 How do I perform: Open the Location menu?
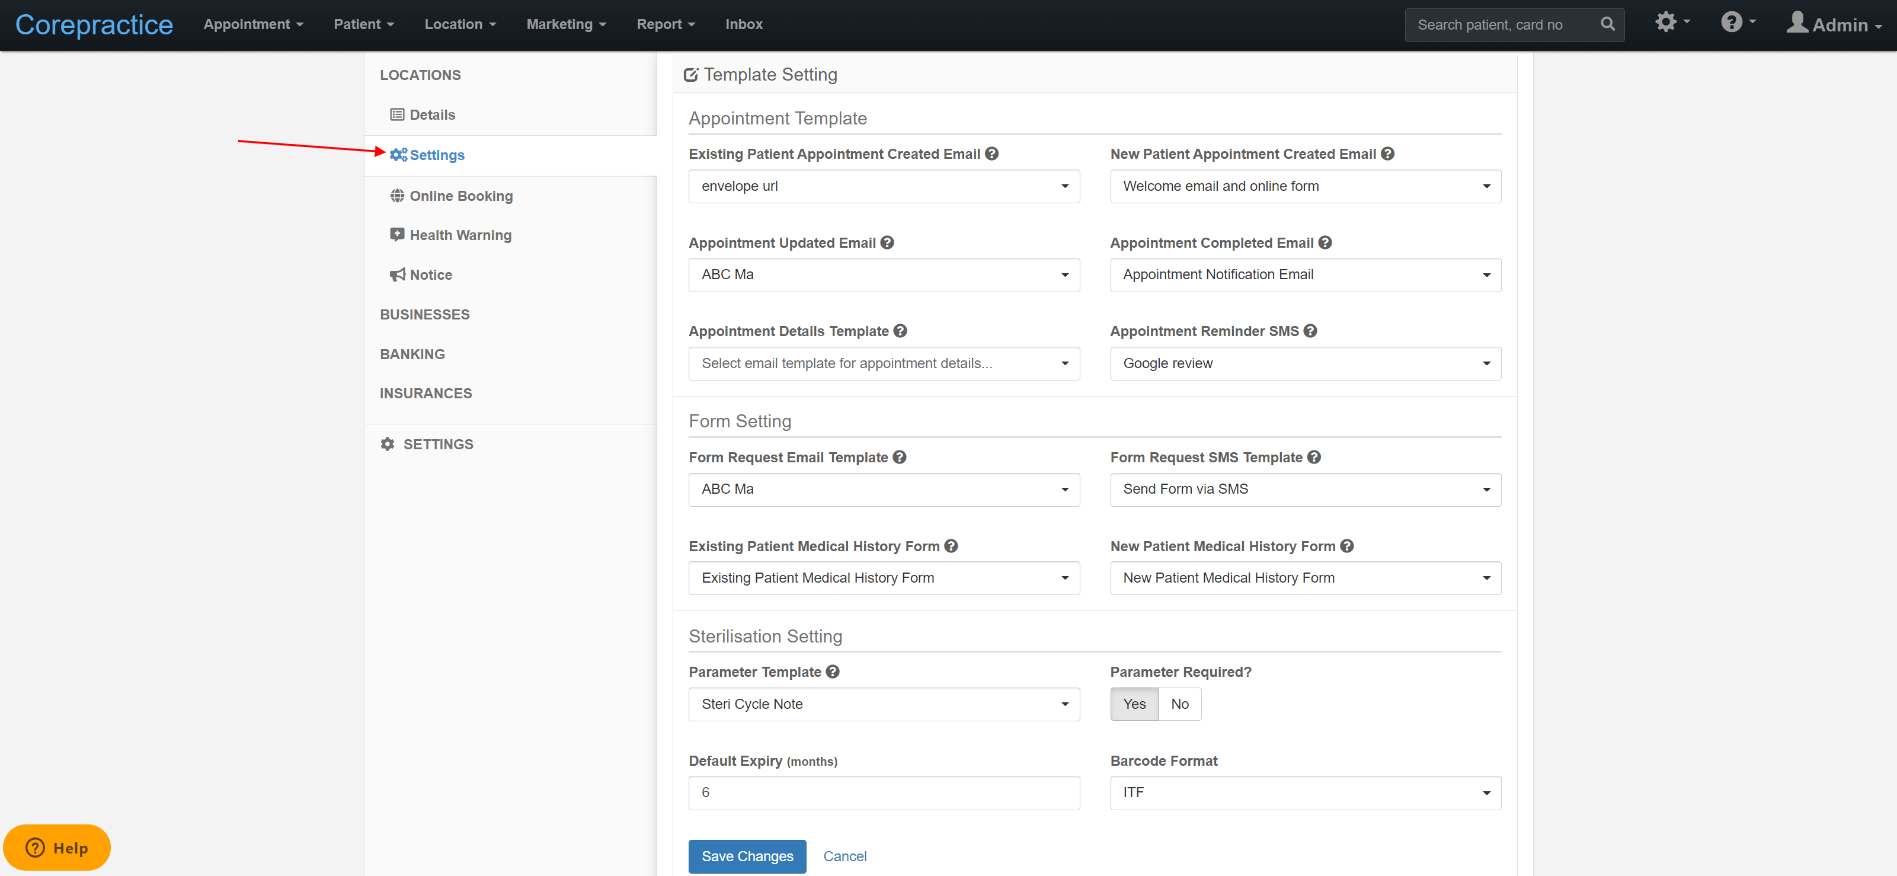(460, 24)
